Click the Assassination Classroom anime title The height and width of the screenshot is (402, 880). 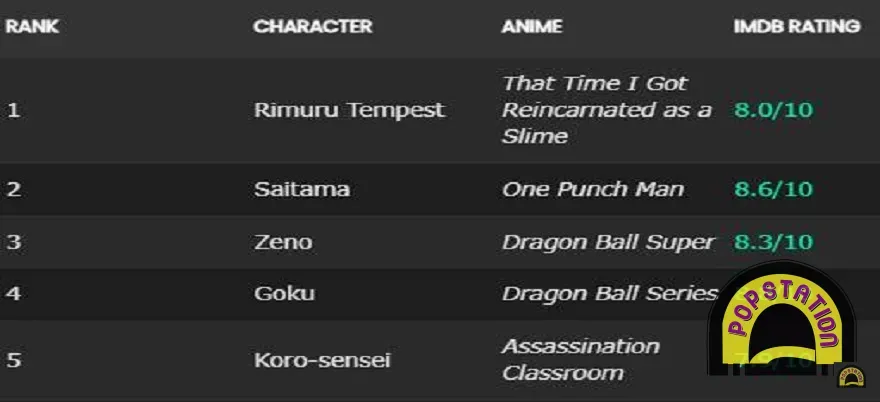(x=580, y=360)
